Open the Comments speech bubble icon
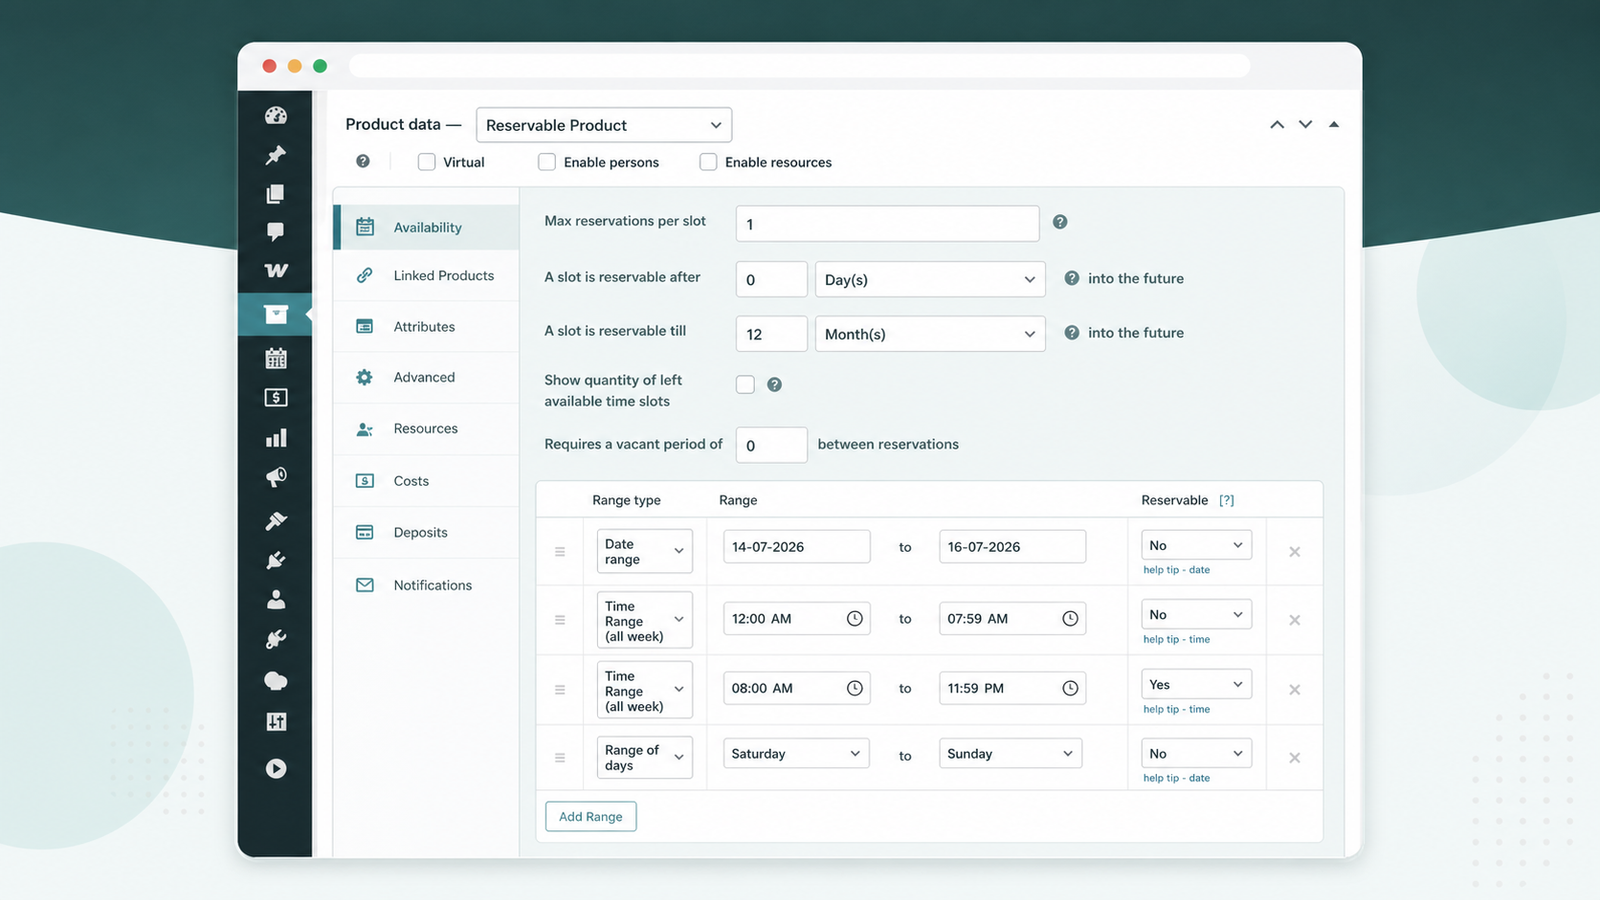The width and height of the screenshot is (1600, 900). pos(276,232)
